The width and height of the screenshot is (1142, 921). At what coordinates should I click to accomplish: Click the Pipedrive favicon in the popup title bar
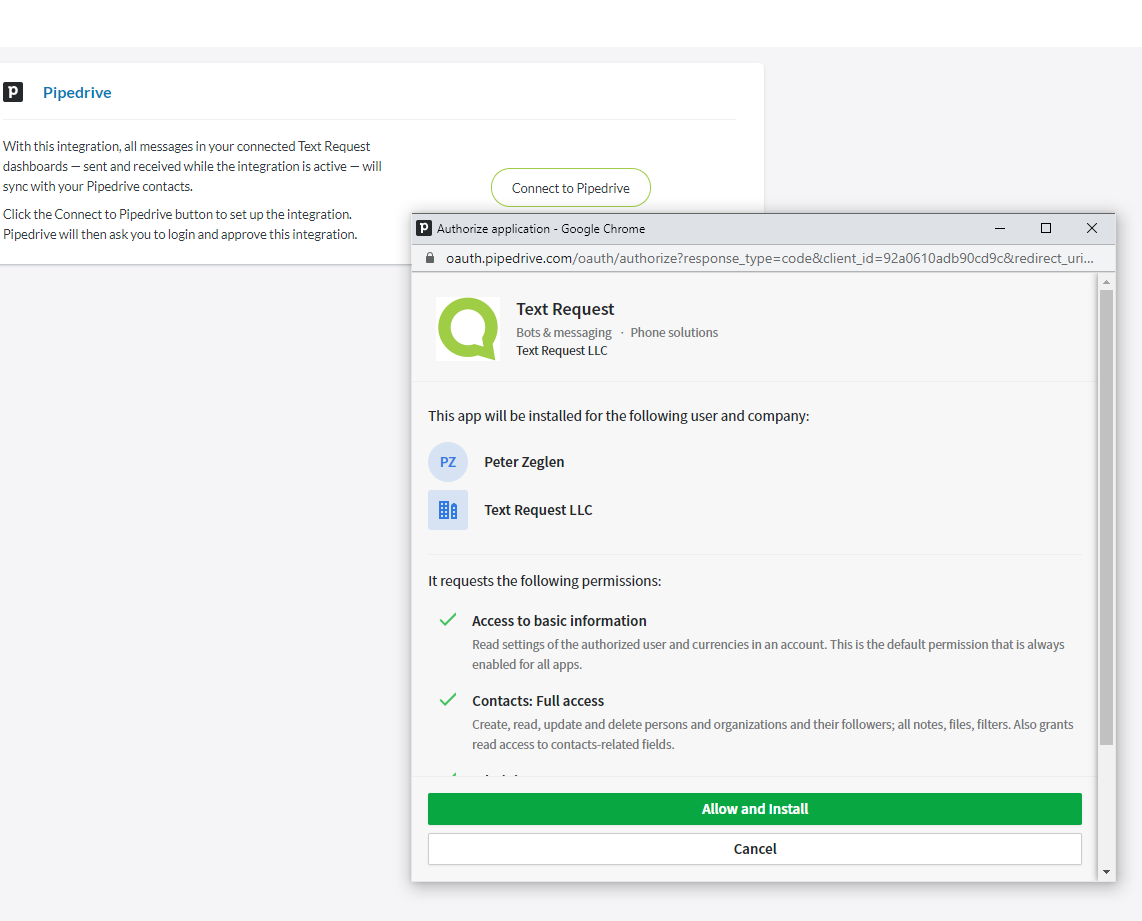click(424, 229)
